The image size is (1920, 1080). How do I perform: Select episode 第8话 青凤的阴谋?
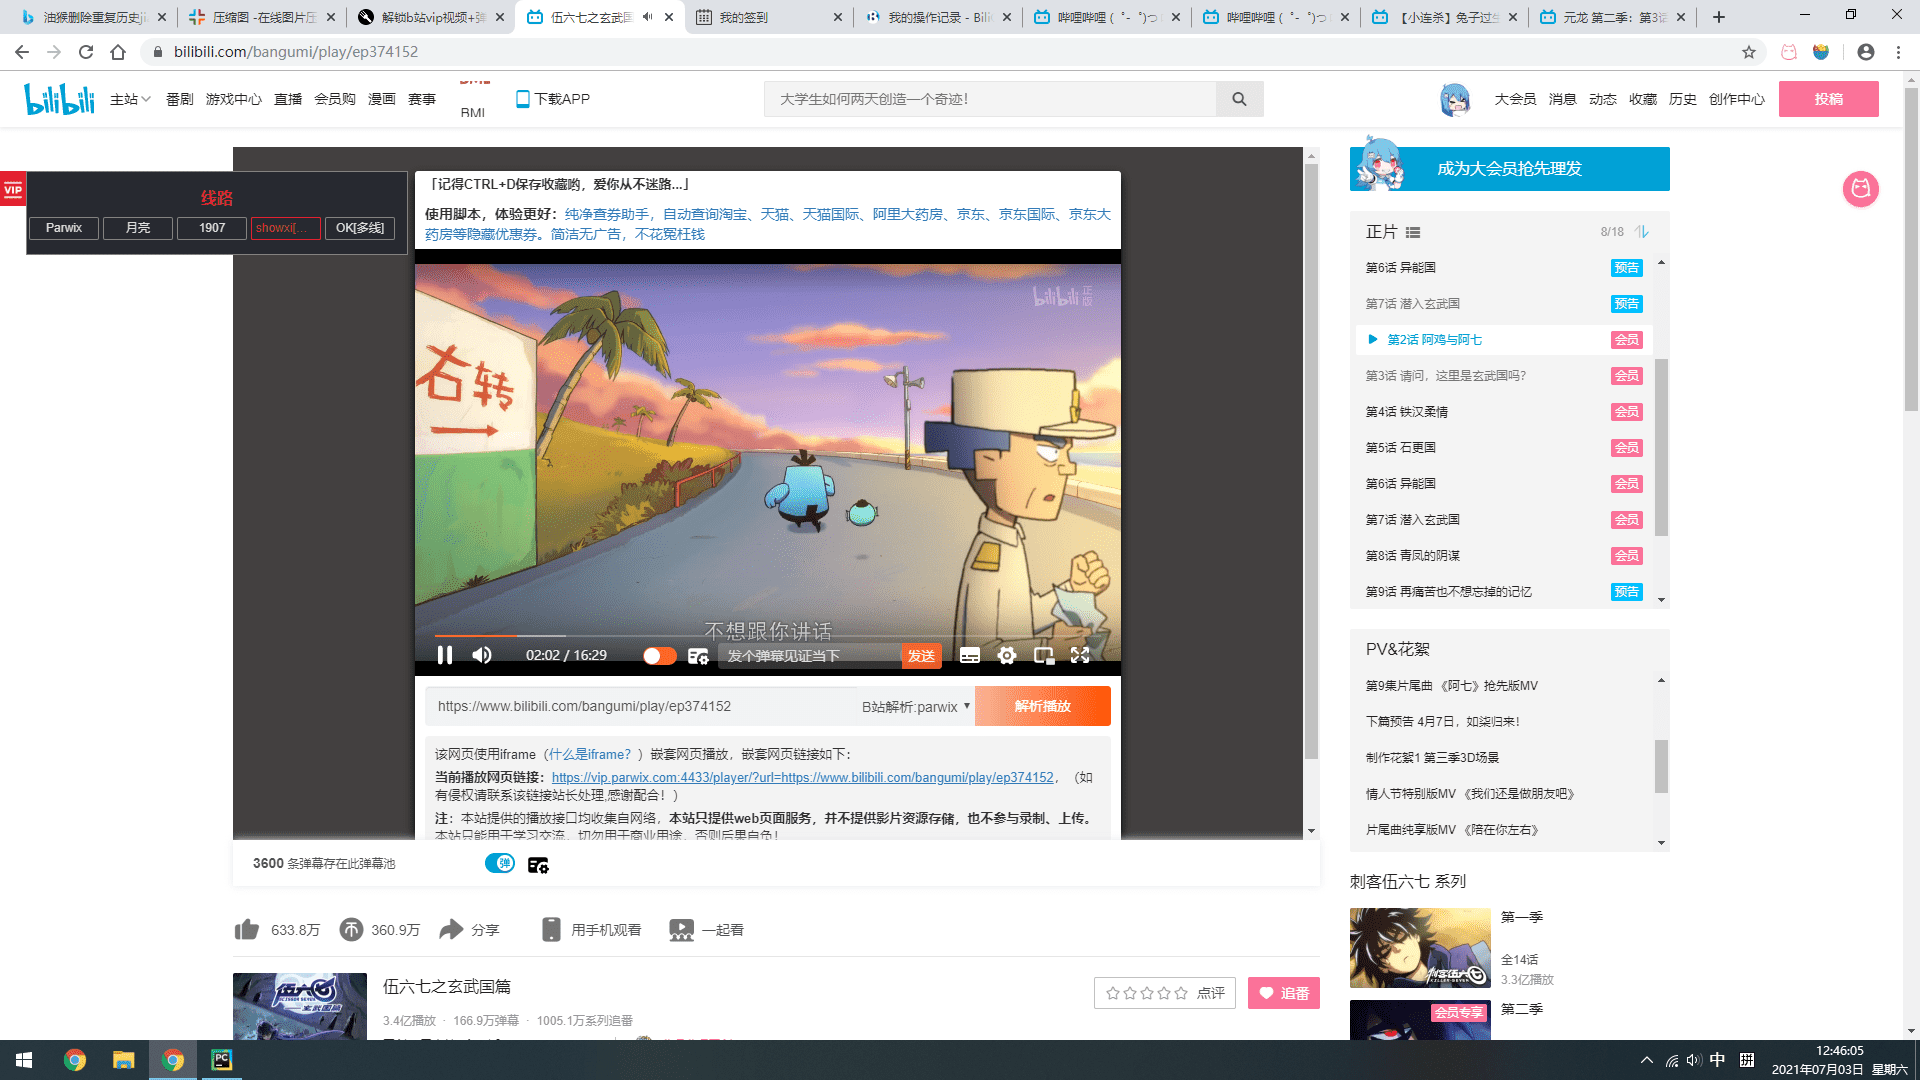1503,556
